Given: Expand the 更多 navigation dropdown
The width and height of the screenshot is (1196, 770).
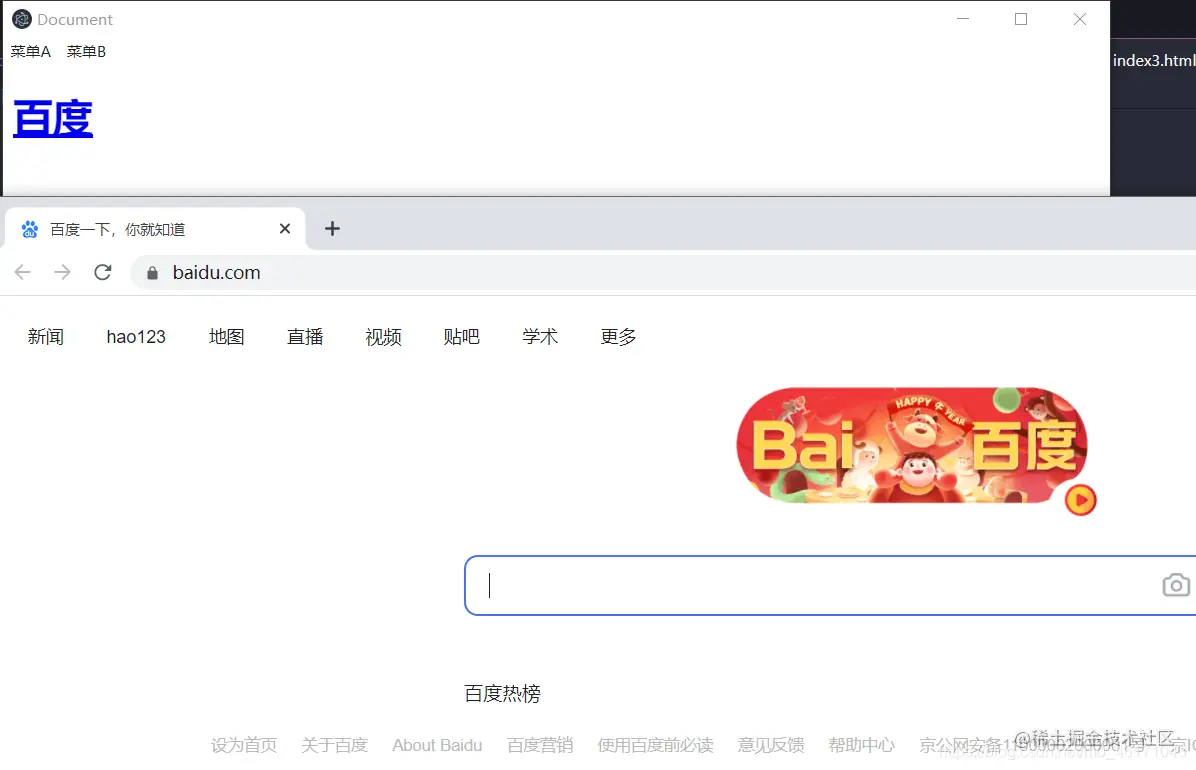Looking at the screenshot, I should (618, 337).
